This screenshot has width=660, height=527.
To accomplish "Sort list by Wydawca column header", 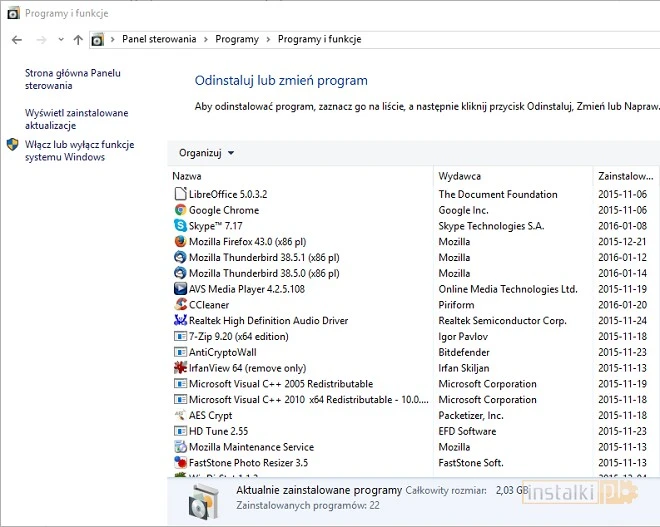I will (x=510, y=176).
